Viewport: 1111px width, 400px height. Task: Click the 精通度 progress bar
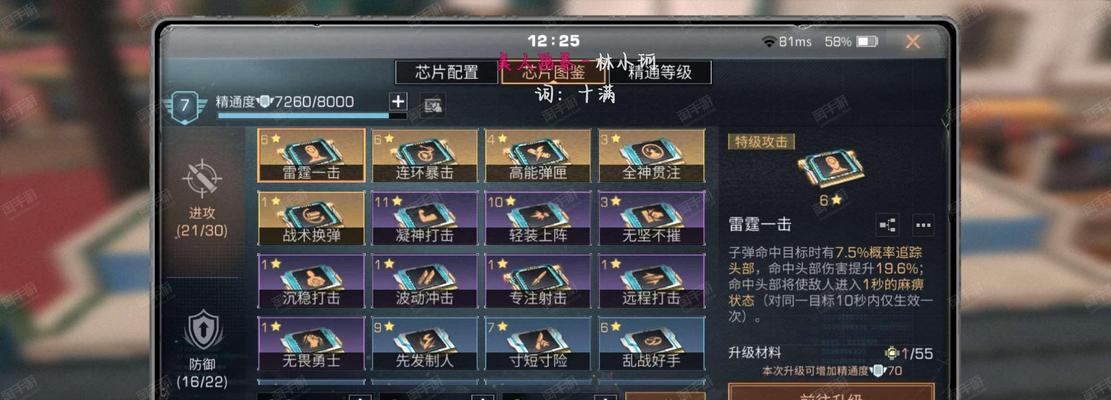coord(312,115)
